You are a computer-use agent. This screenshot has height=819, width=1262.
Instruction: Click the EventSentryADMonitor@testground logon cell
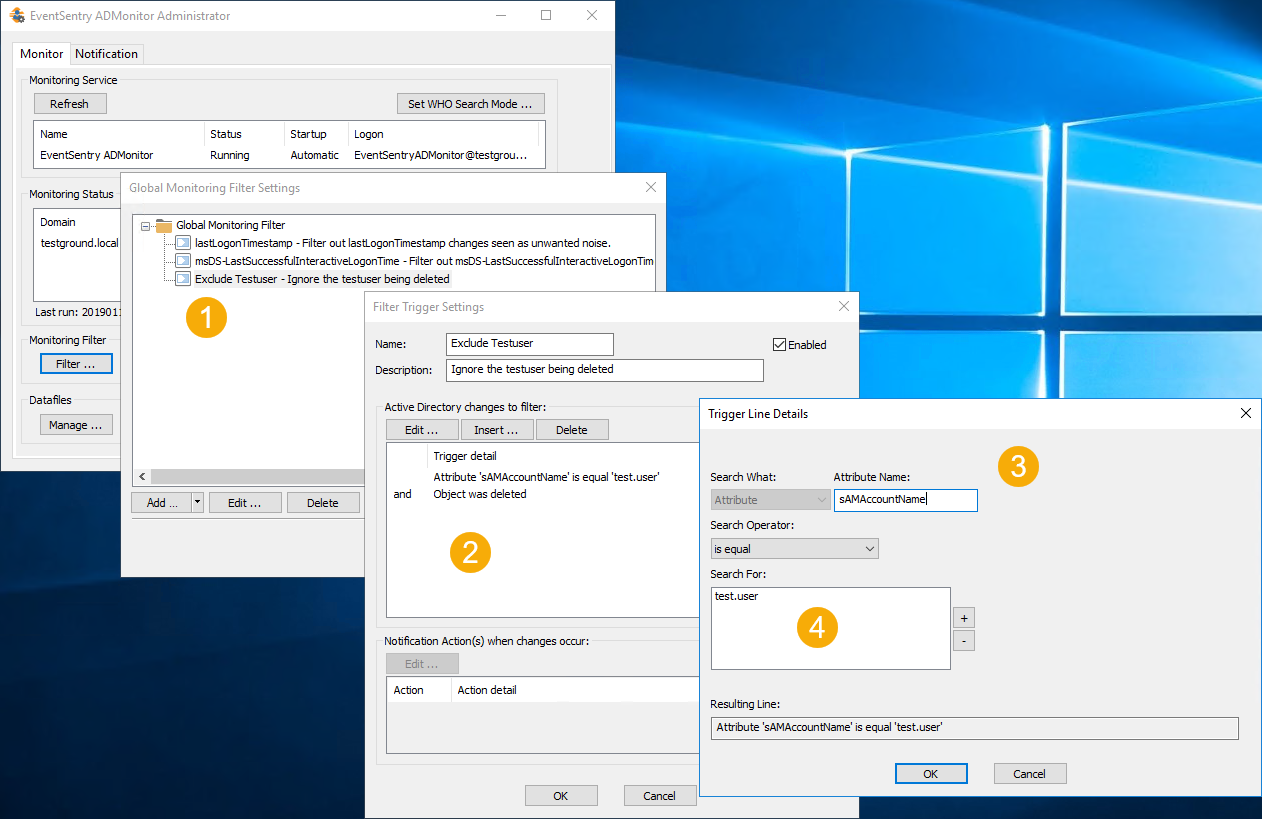click(x=440, y=156)
